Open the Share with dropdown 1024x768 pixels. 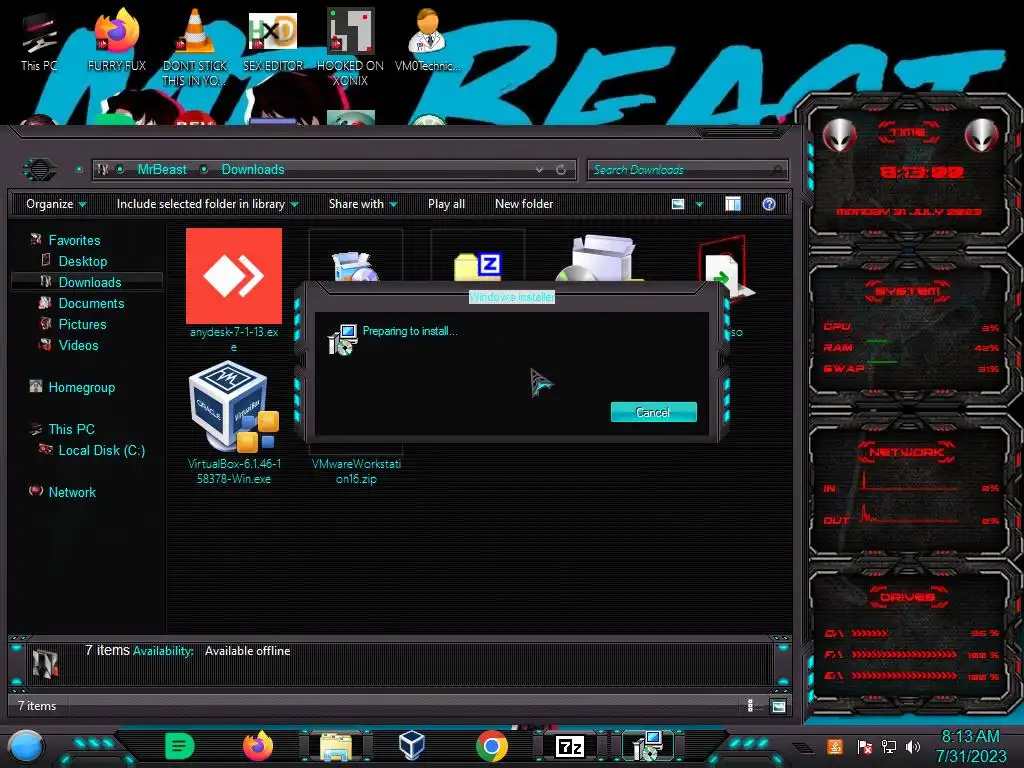point(362,204)
